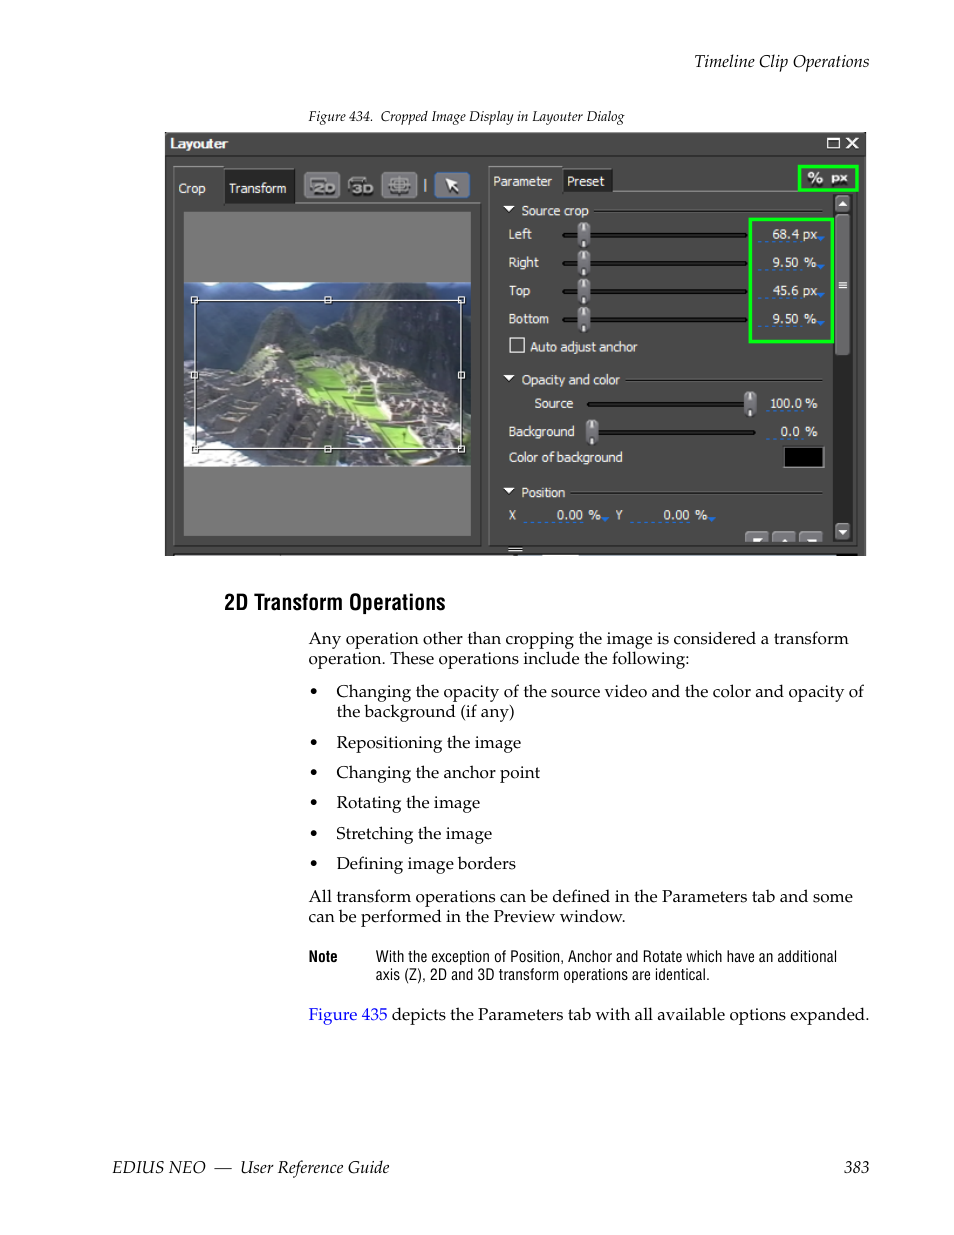Click the bottom-center crop handle in preview
The image size is (954, 1235).
tap(328, 449)
